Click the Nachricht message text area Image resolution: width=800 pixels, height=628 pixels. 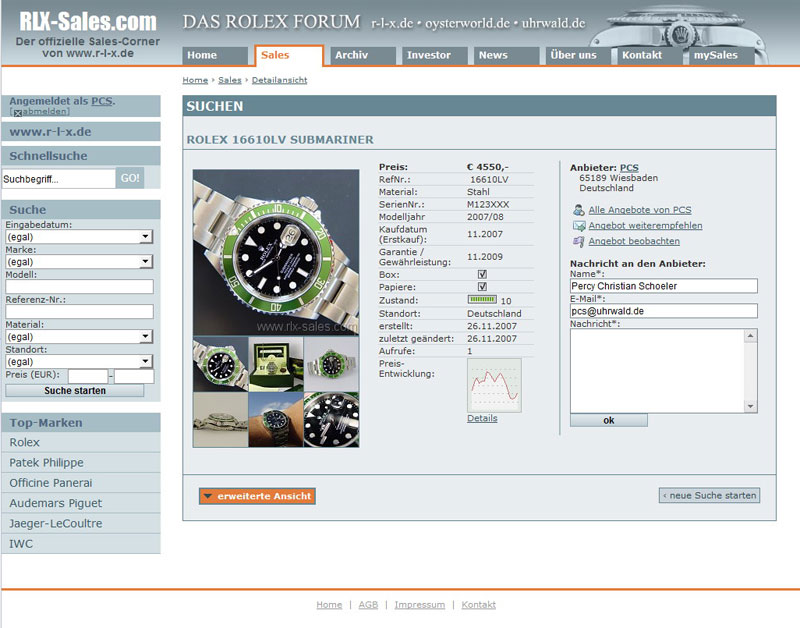658,370
